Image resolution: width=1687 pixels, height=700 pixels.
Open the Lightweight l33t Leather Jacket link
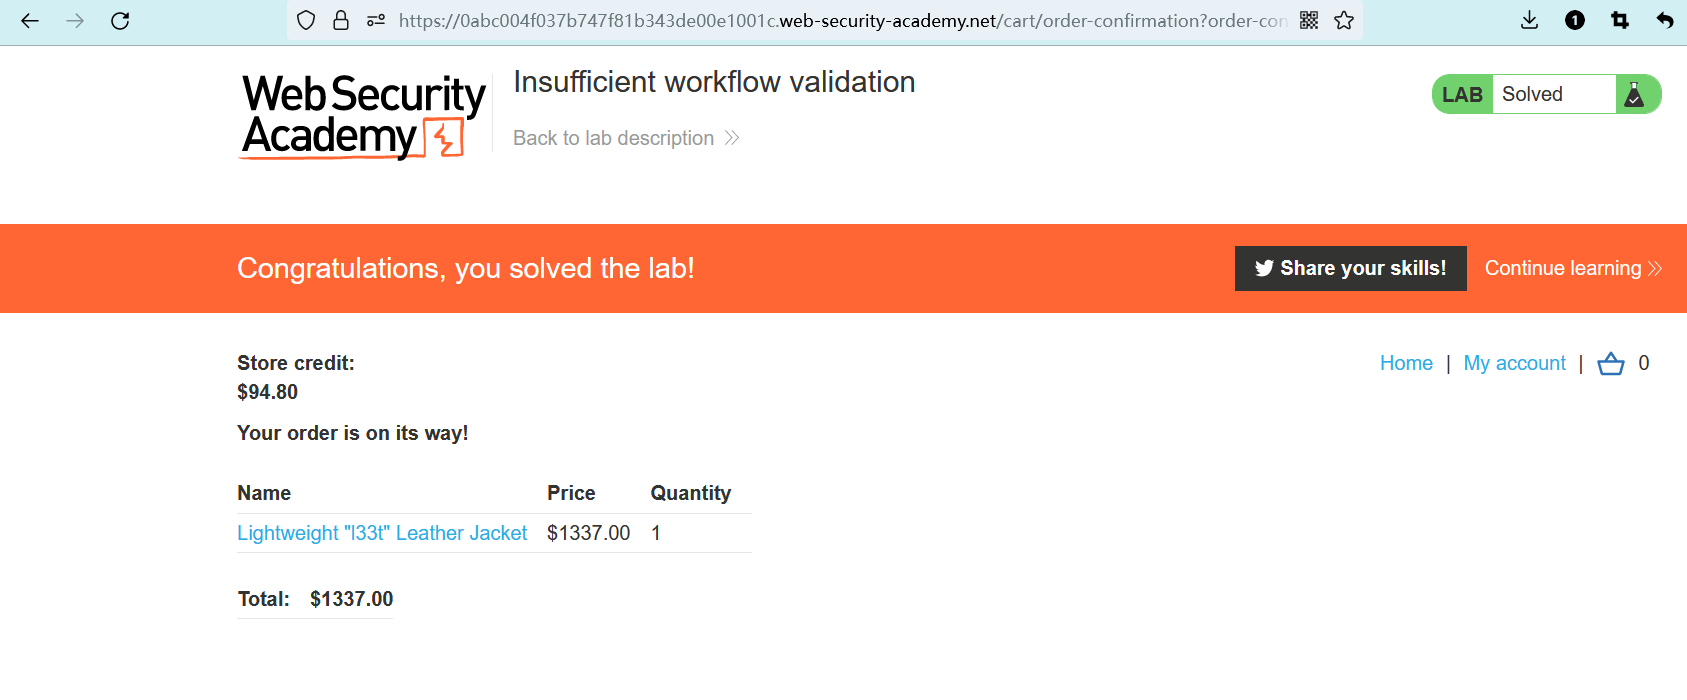[x=382, y=534]
